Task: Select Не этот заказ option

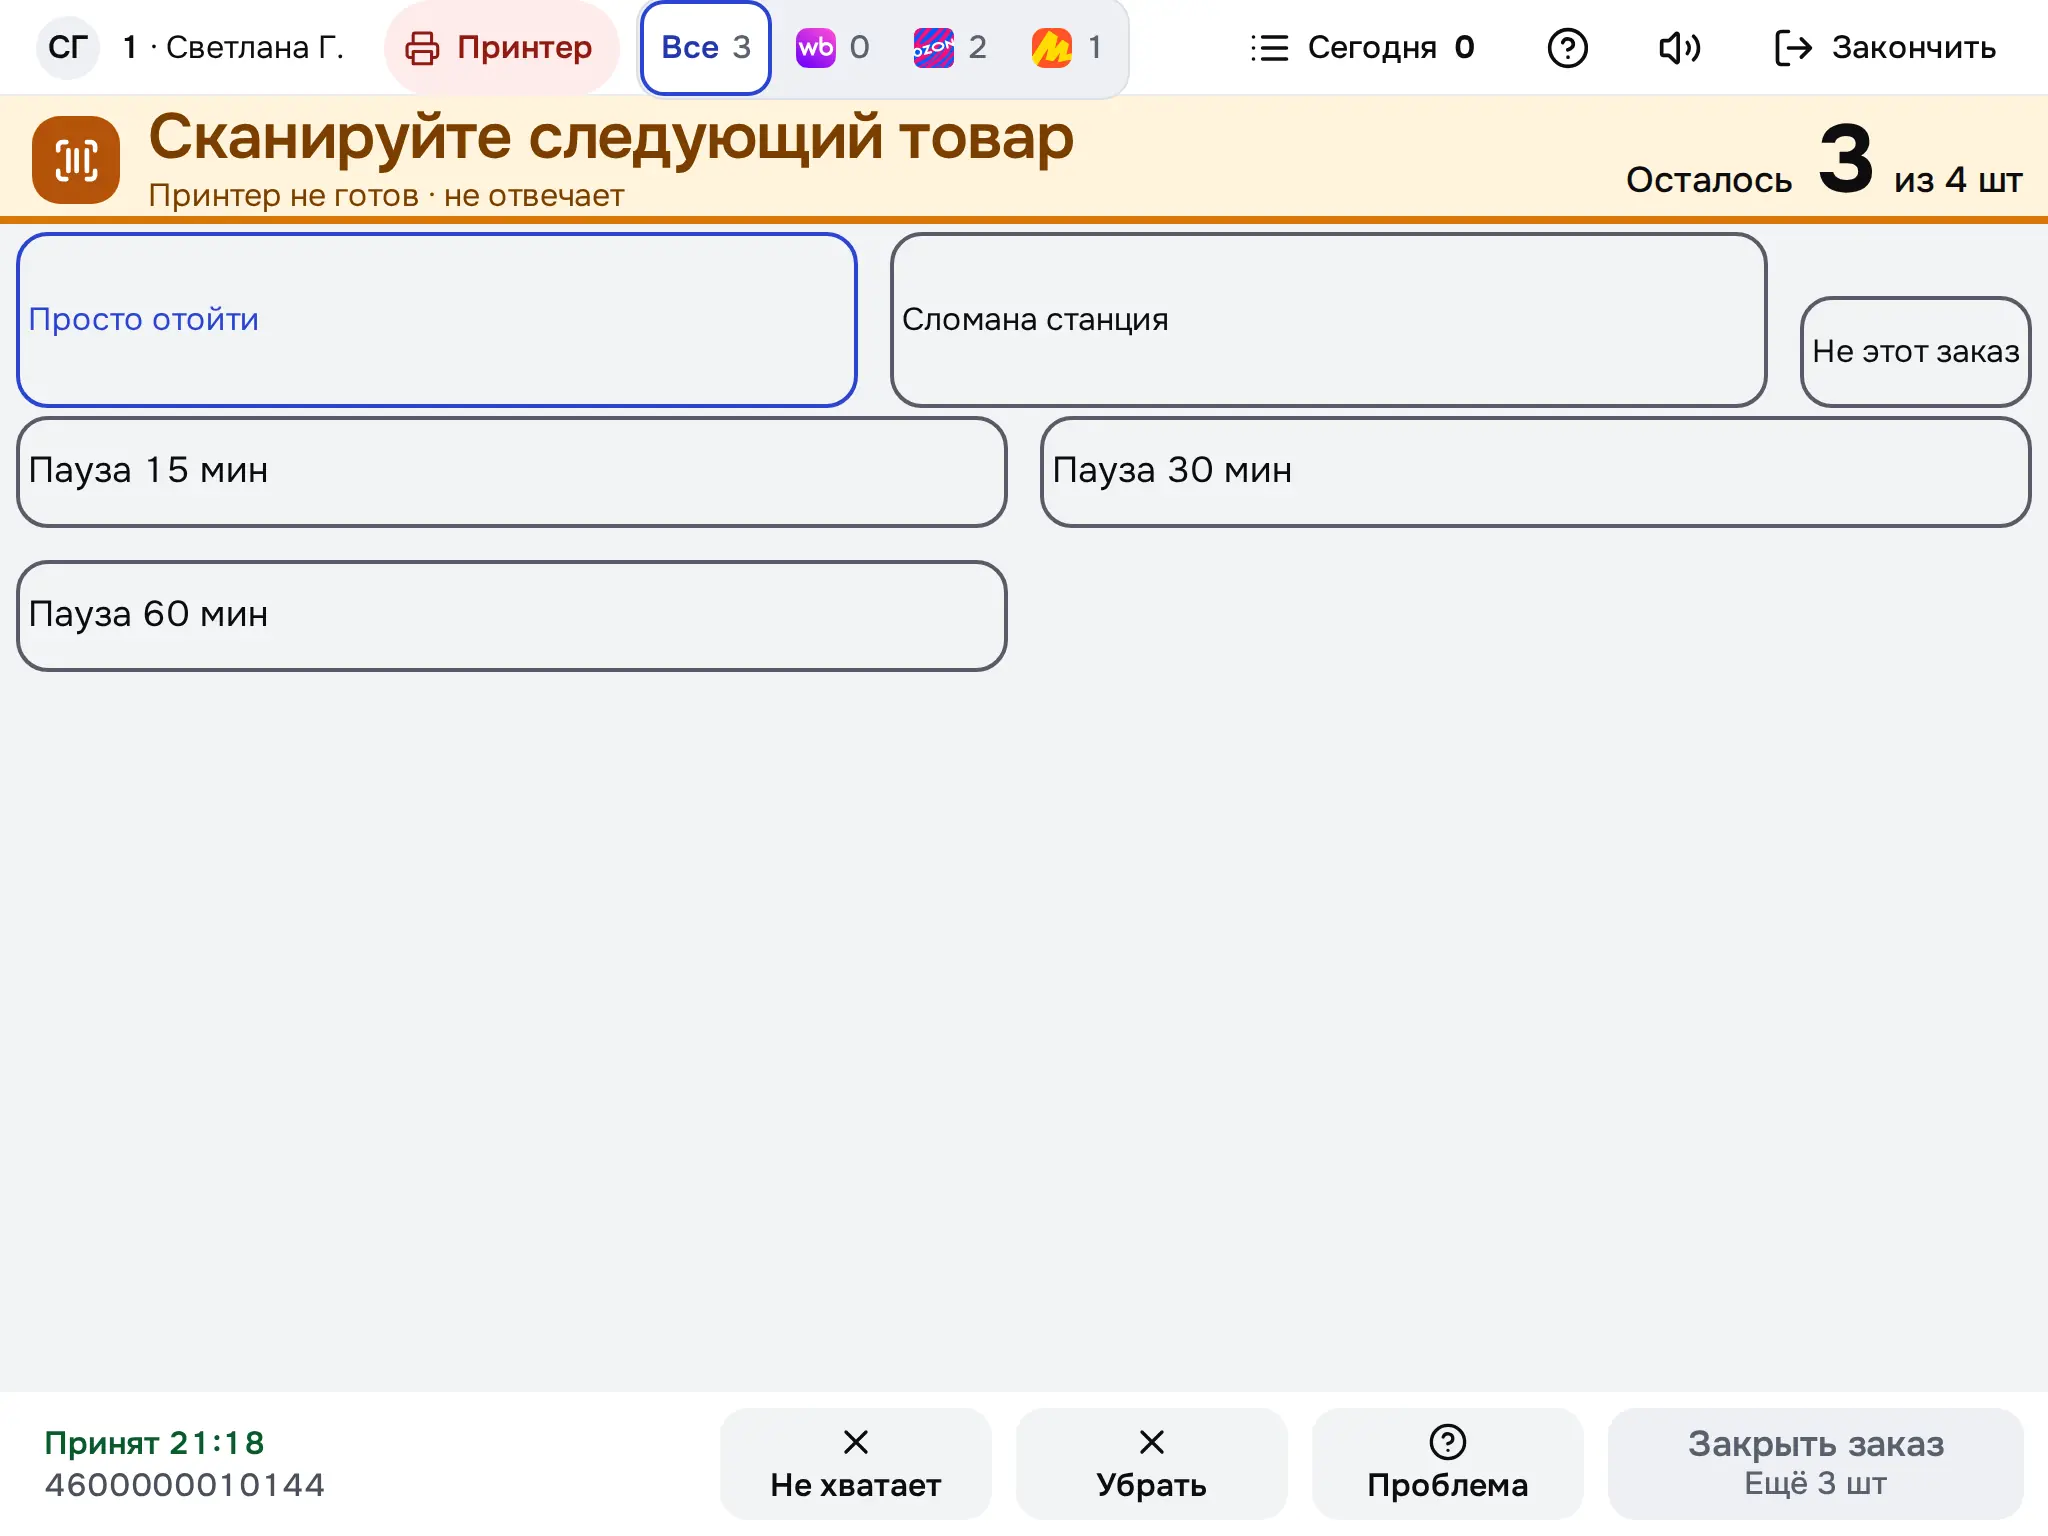Action: [1915, 352]
